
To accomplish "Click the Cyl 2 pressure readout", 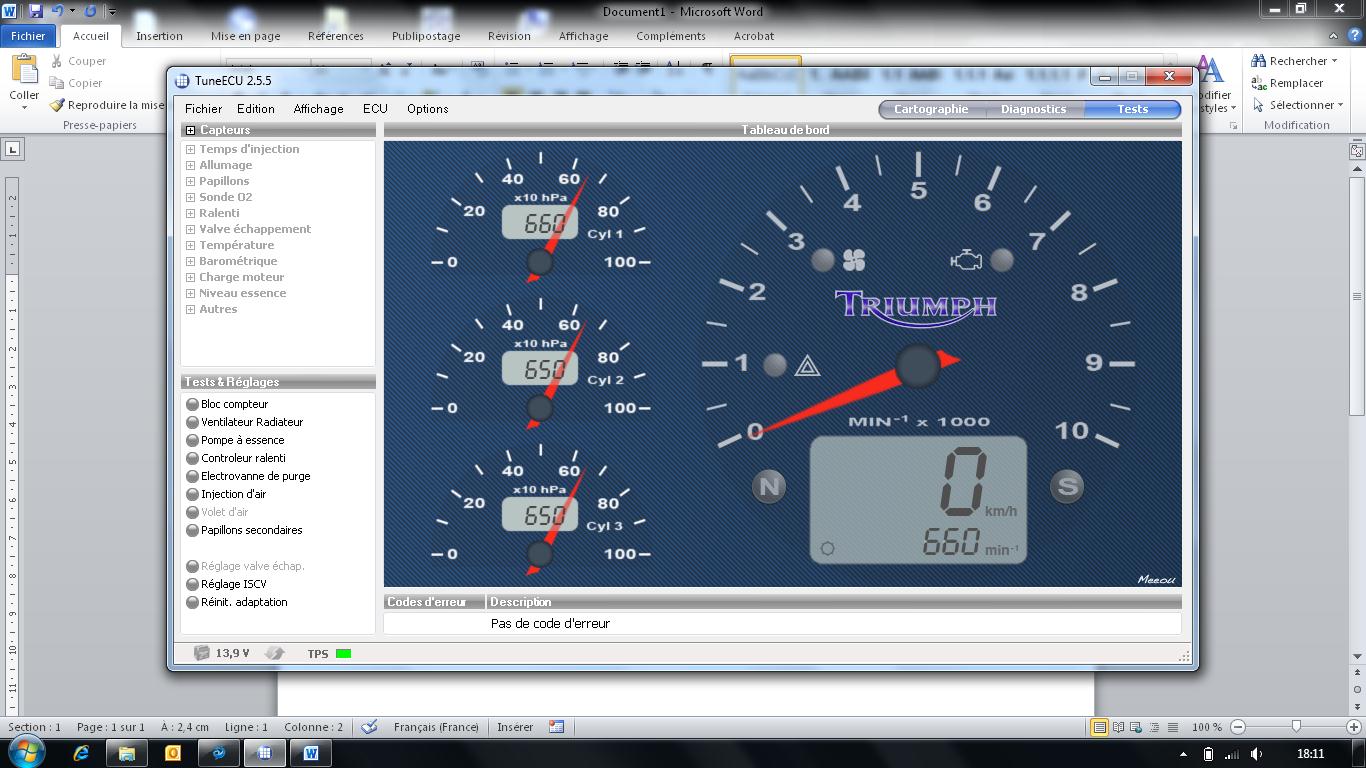I will 540,369.
